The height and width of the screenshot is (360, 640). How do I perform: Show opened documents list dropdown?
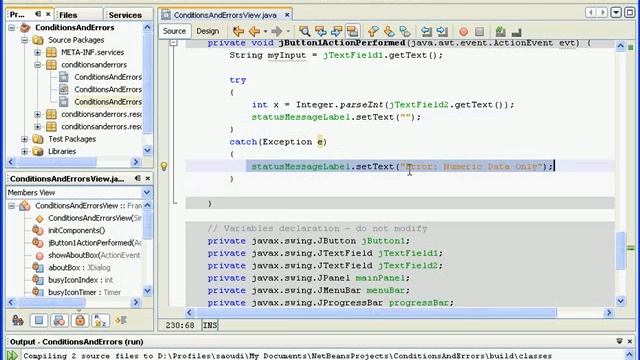[x=616, y=12]
